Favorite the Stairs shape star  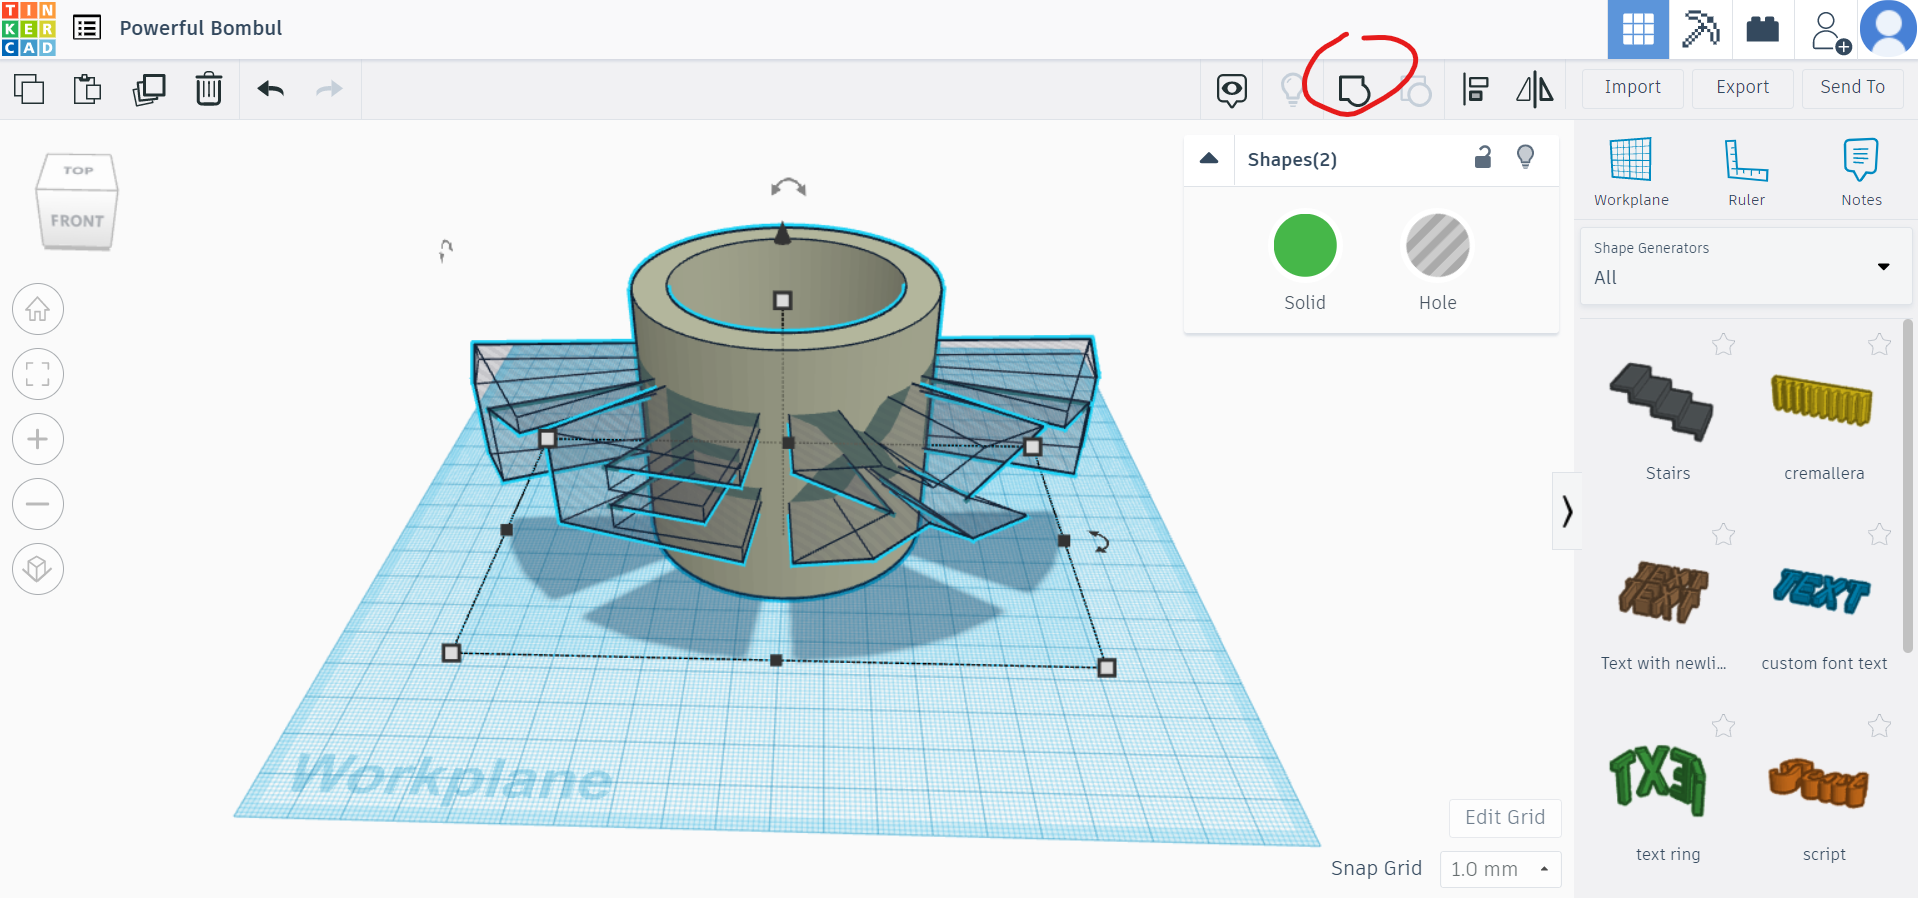pyautogui.click(x=1723, y=345)
